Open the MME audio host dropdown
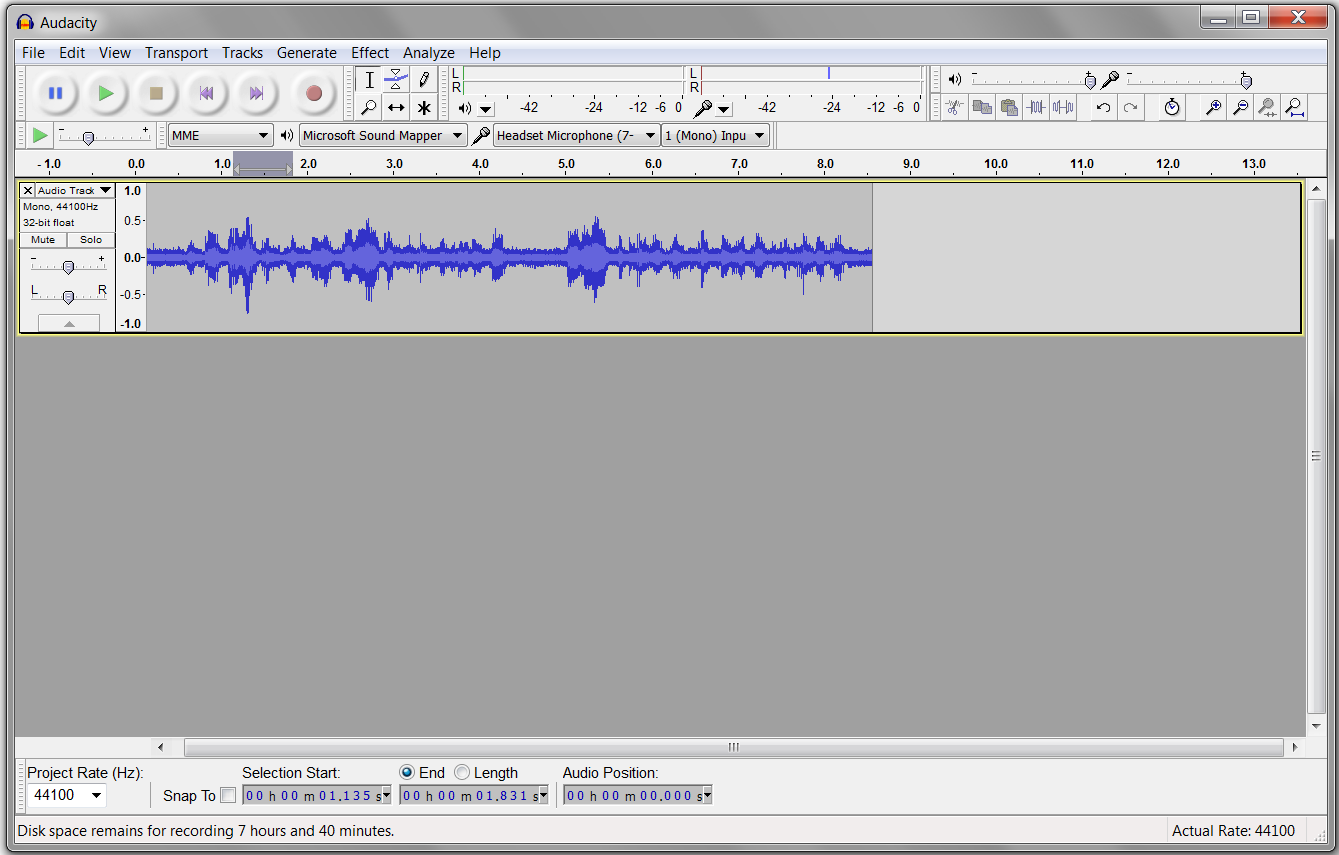1339x855 pixels. click(x=220, y=135)
